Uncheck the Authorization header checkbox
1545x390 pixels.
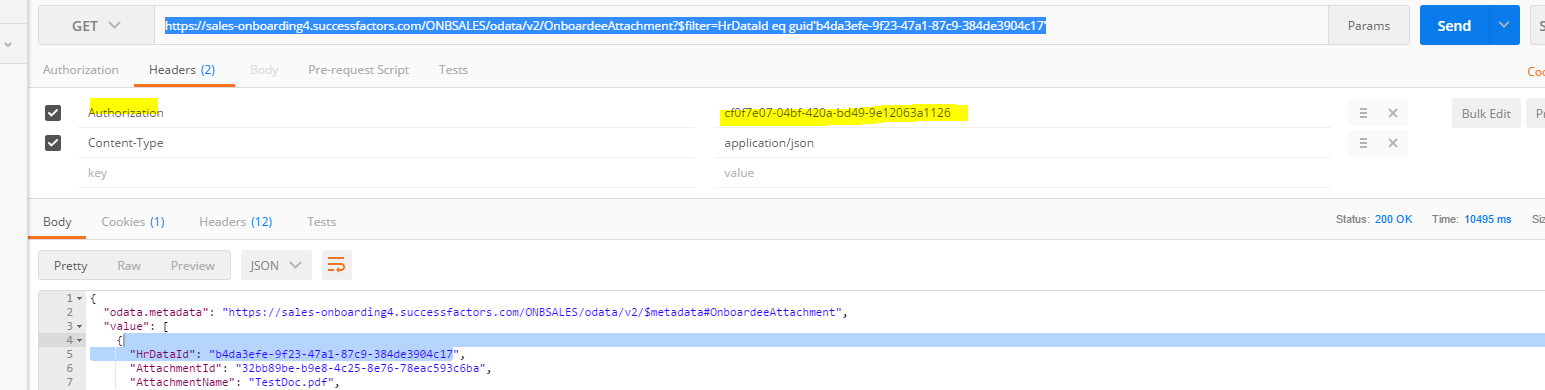coord(53,113)
